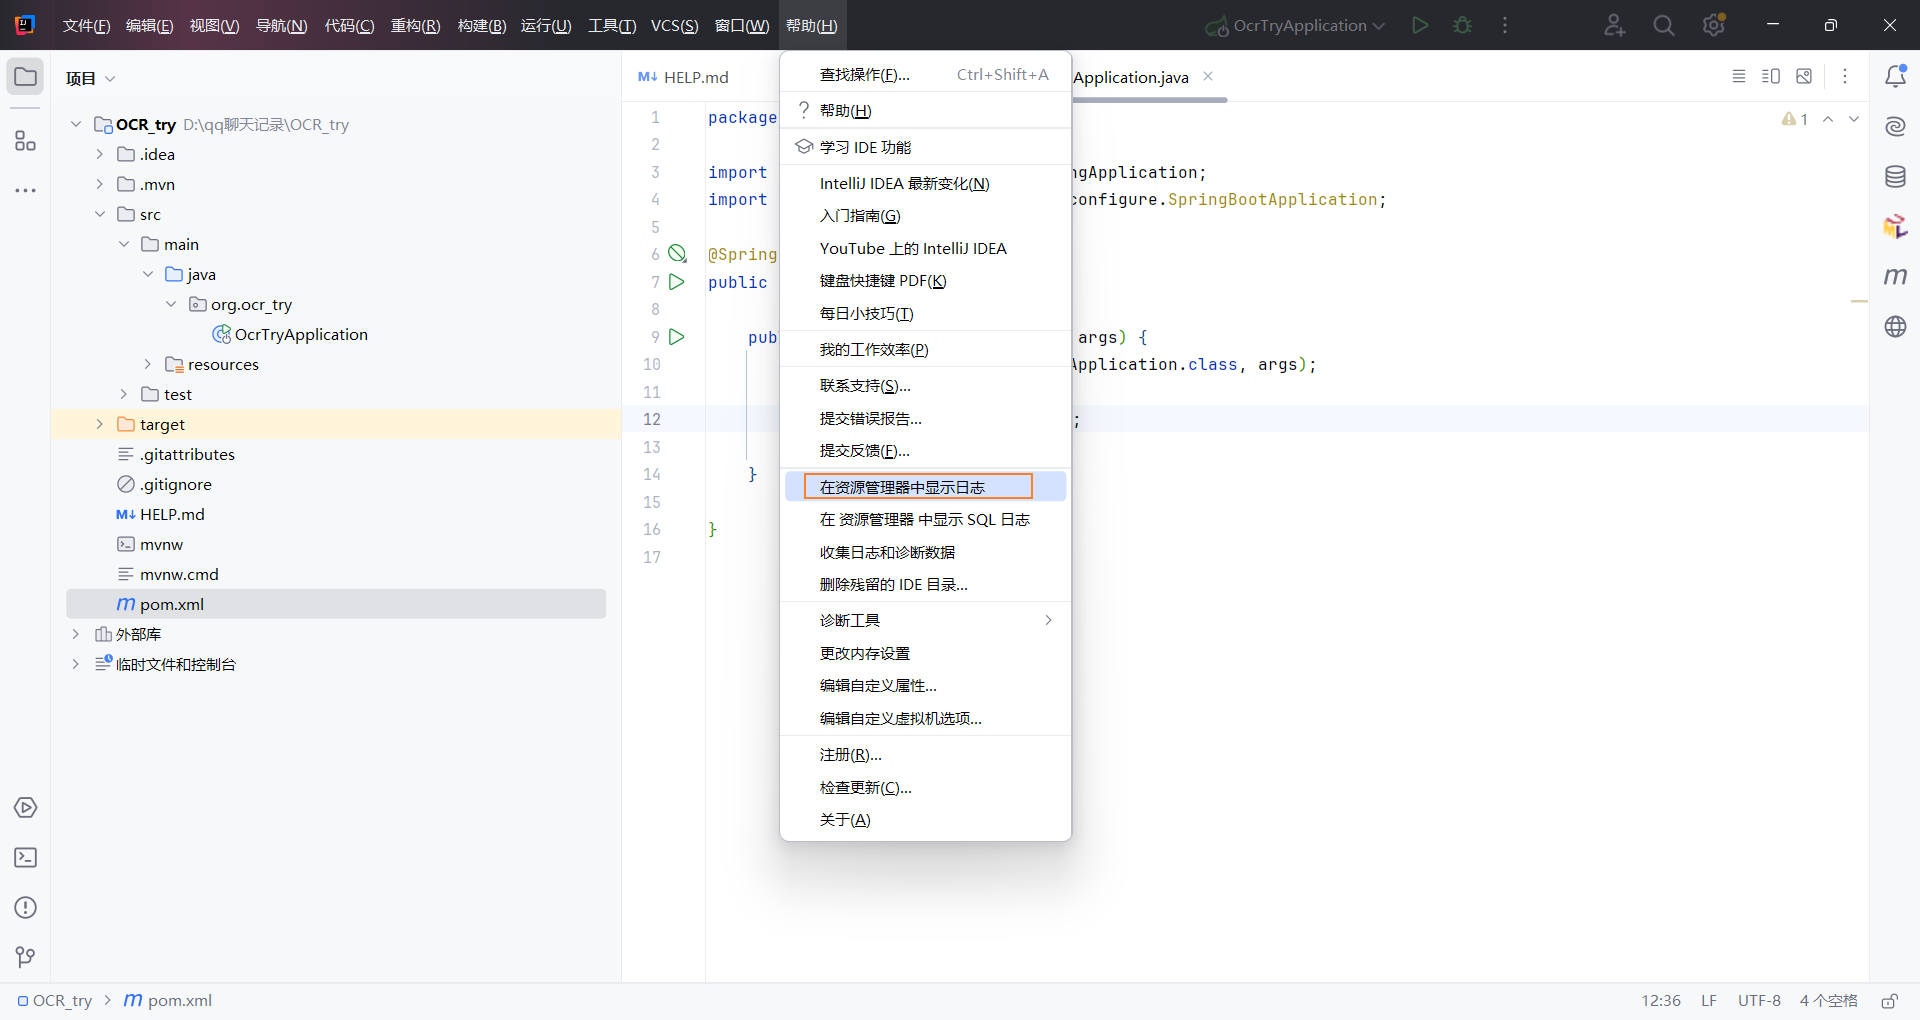Click the run gutter icon on line 7
Viewport: 1920px width, 1020px height.
[677, 282]
